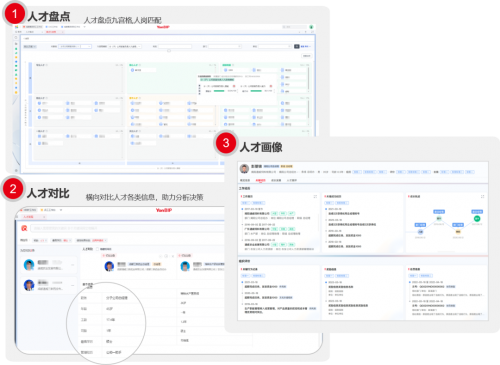Click the green user avatar icon at top right
The image size is (500, 365).
(x=311, y=27)
